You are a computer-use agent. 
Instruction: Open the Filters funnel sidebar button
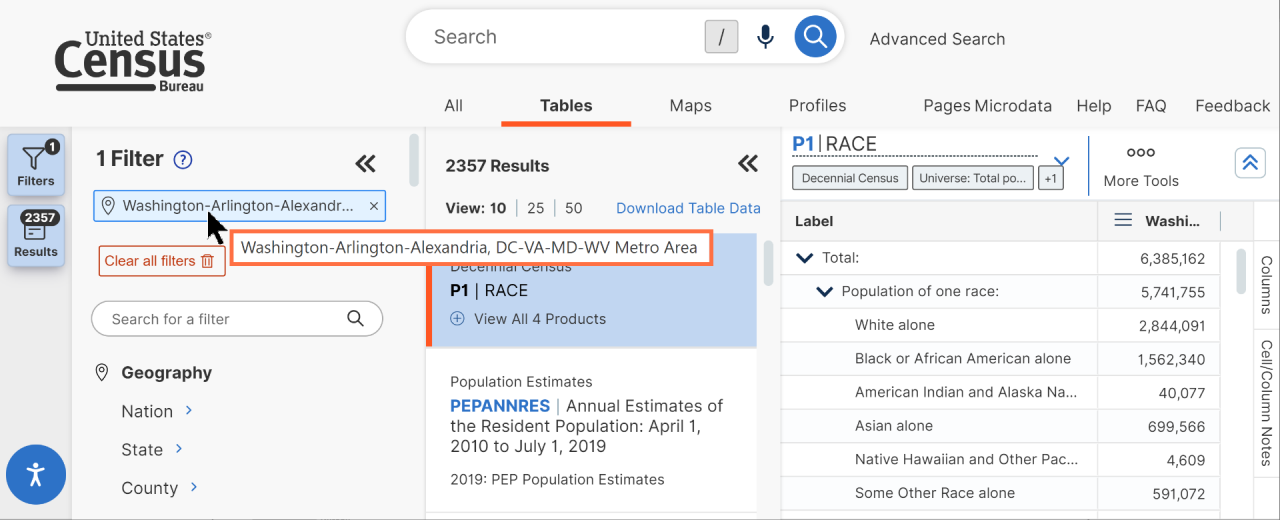click(x=36, y=164)
